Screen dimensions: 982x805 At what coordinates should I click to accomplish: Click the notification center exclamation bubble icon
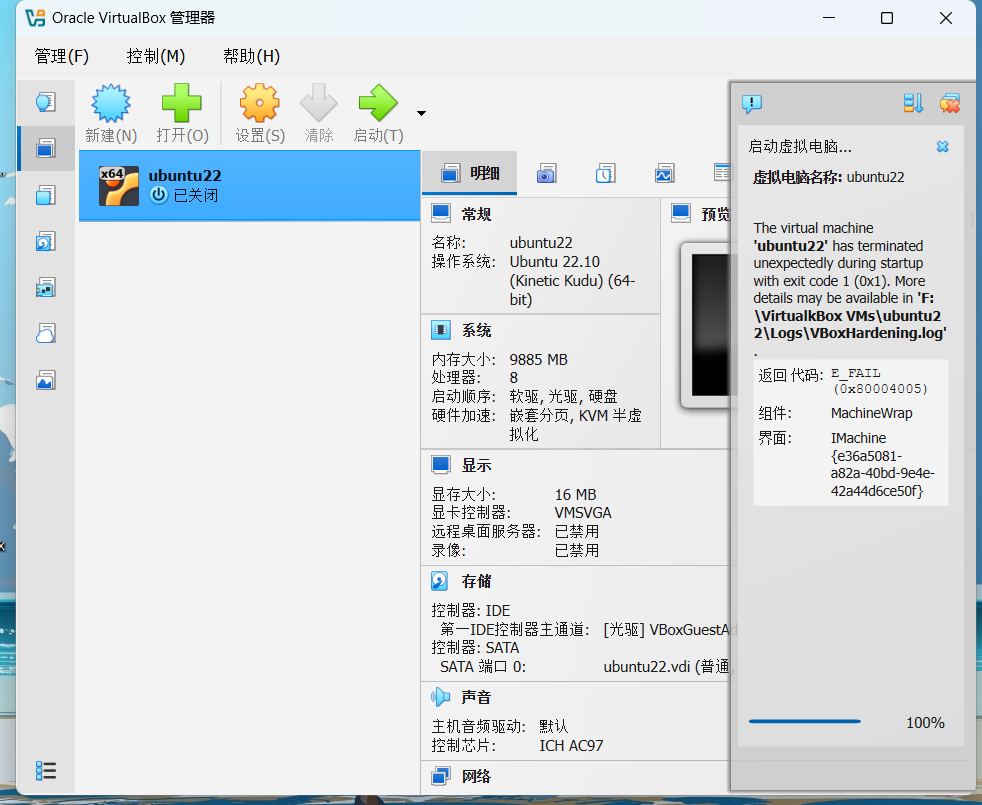click(752, 103)
